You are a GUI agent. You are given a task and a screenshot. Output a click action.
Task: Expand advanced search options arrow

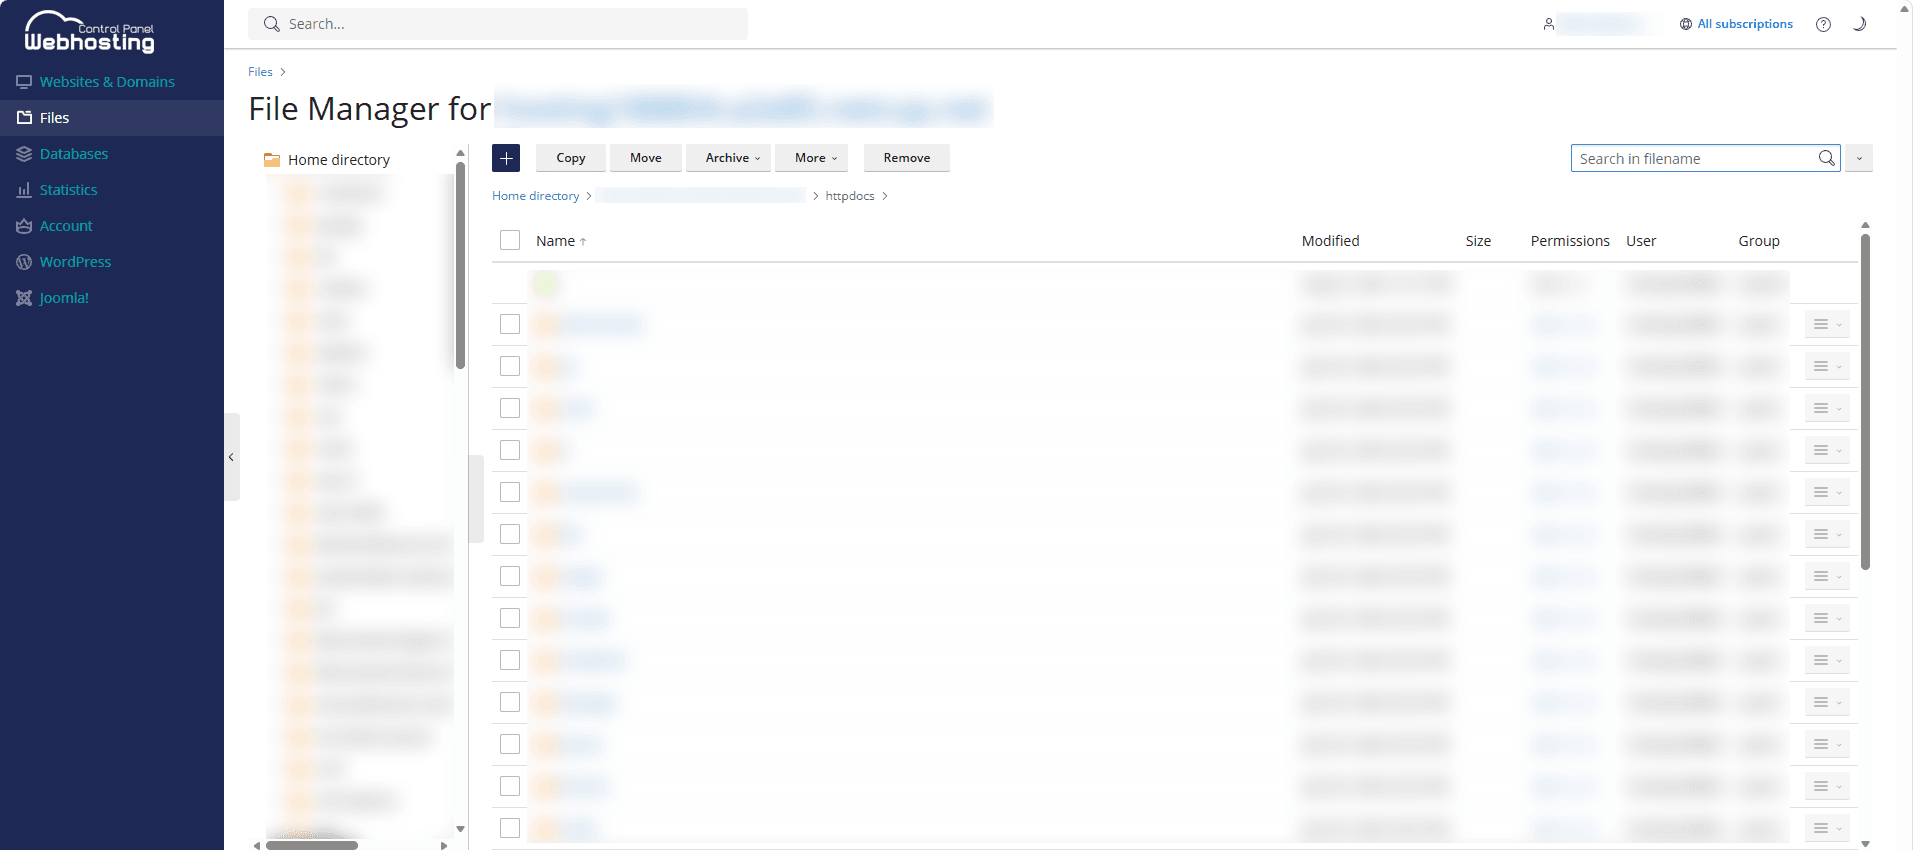(1859, 158)
